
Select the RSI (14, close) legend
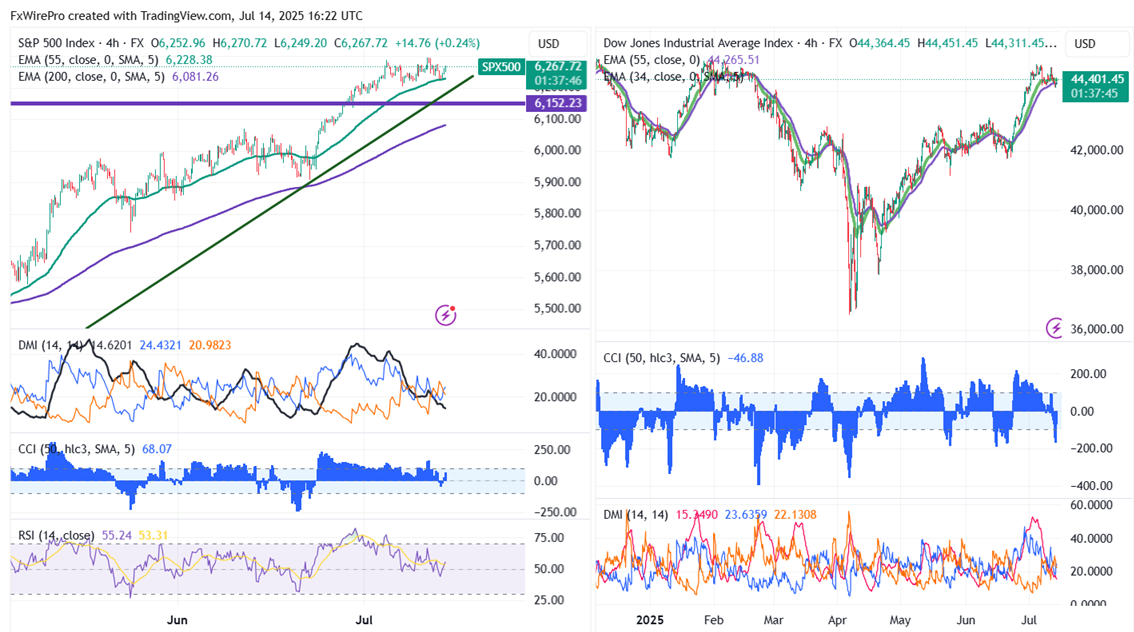click(56, 536)
